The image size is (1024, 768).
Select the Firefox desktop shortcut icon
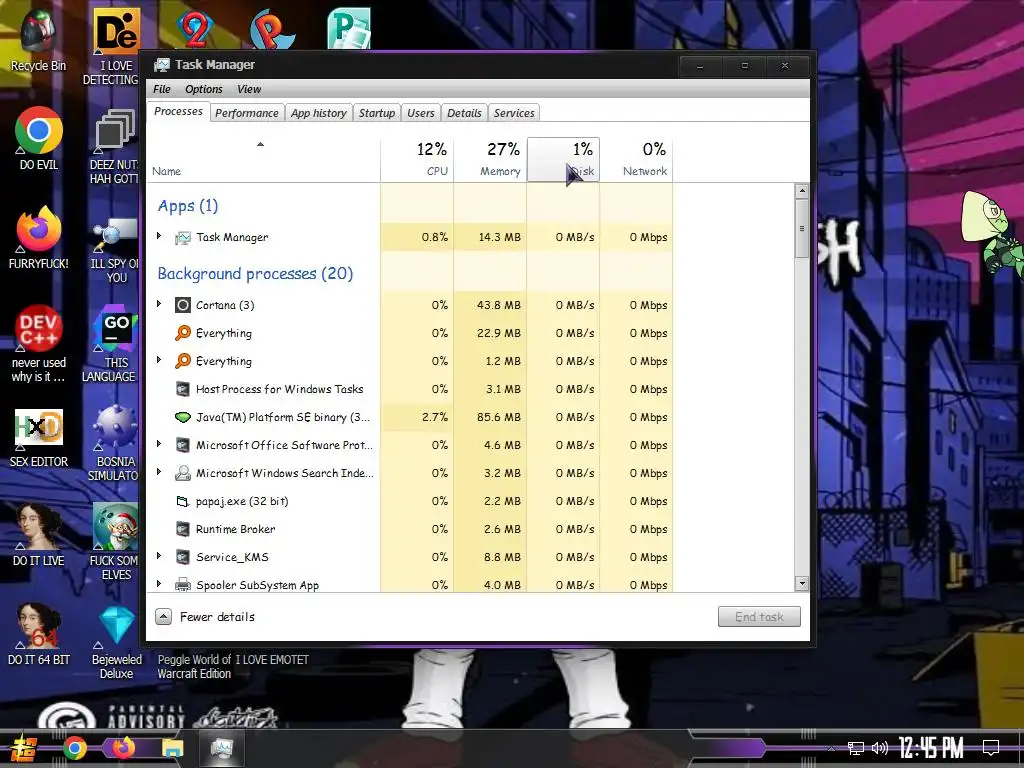click(39, 229)
